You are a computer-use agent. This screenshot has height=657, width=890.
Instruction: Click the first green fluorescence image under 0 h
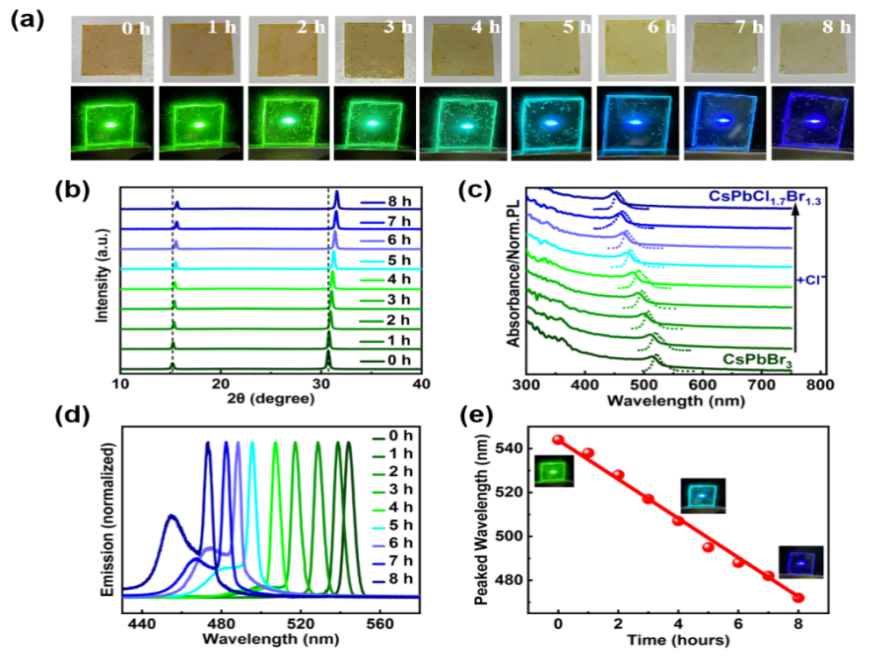(x=111, y=125)
